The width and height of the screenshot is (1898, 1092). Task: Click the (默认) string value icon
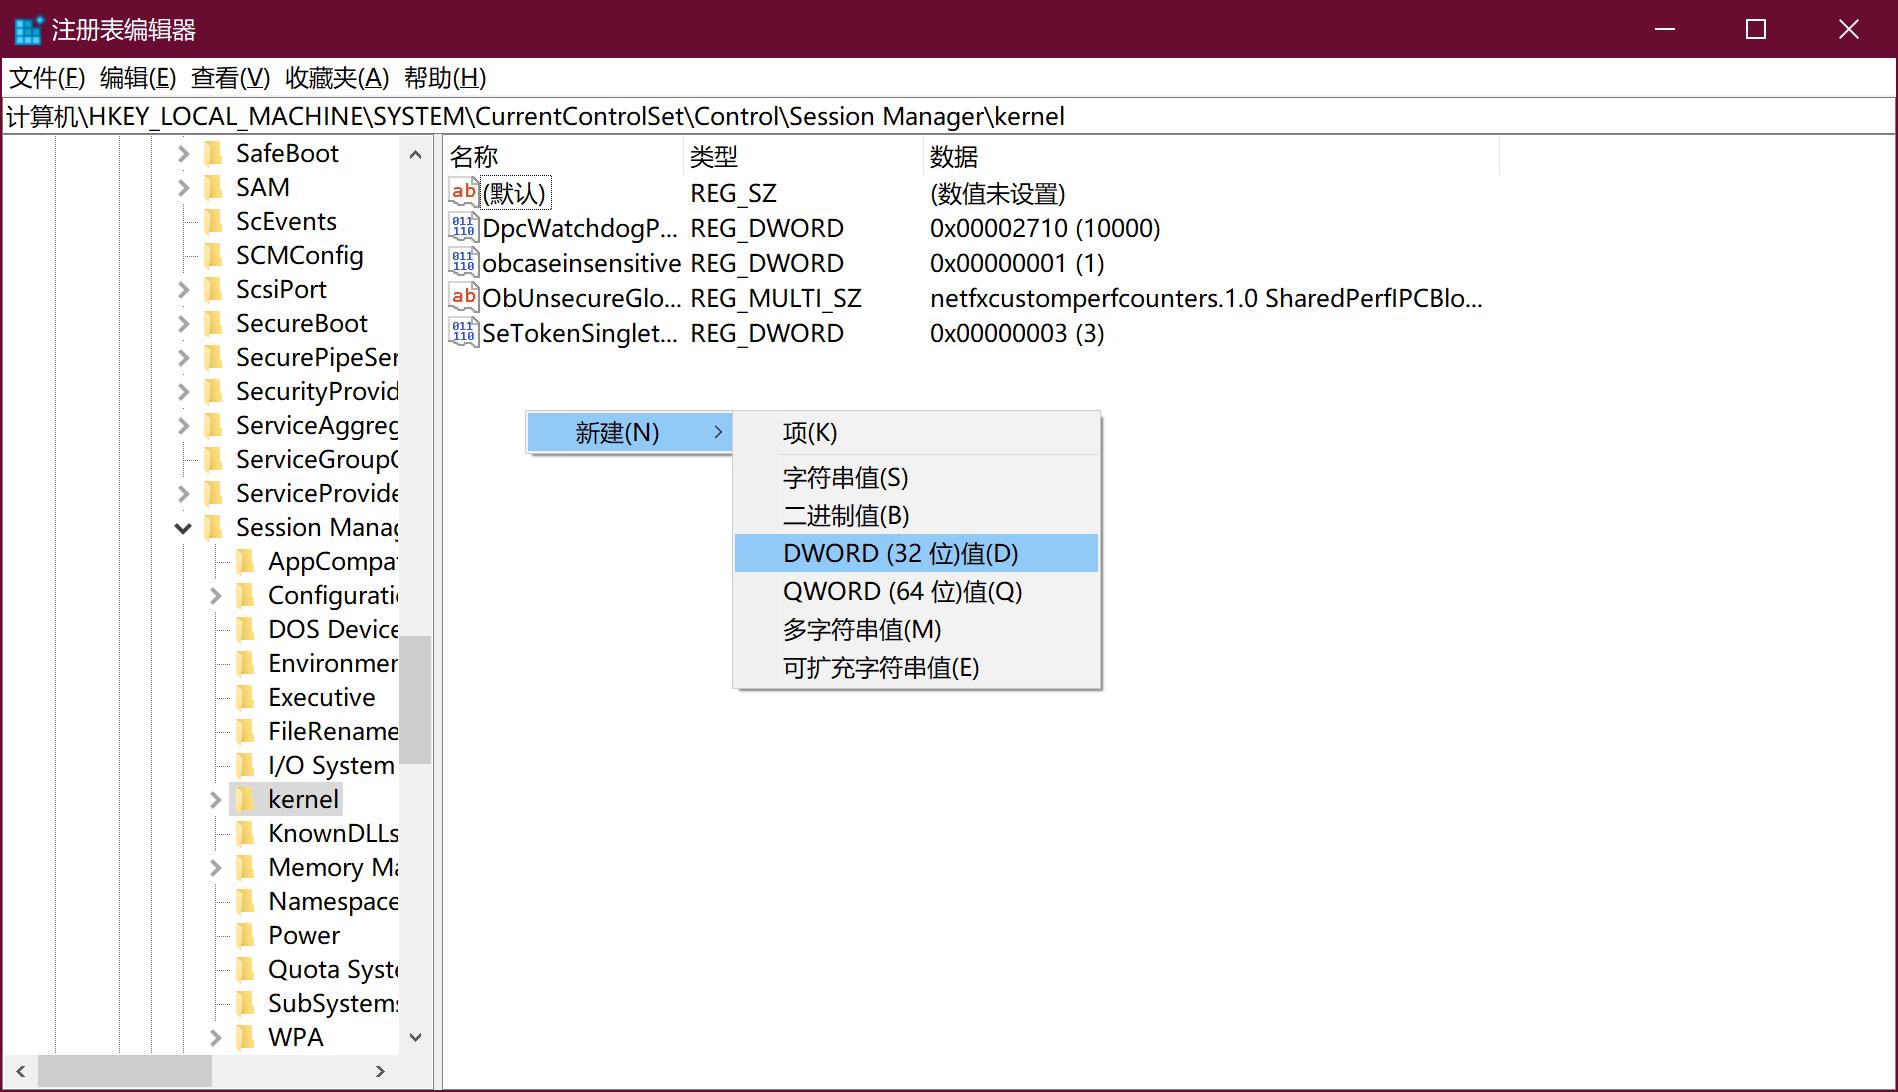point(463,193)
